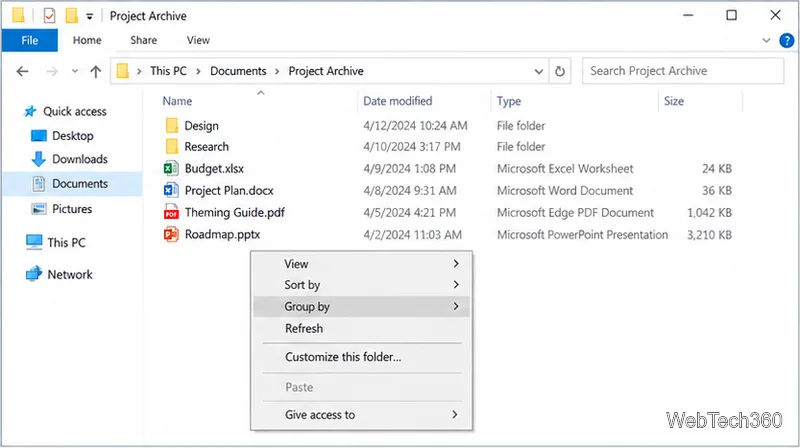This screenshot has width=800, height=448.
Task: Click the Excel icon for Budget.xlsx
Action: pyautogui.click(x=171, y=168)
